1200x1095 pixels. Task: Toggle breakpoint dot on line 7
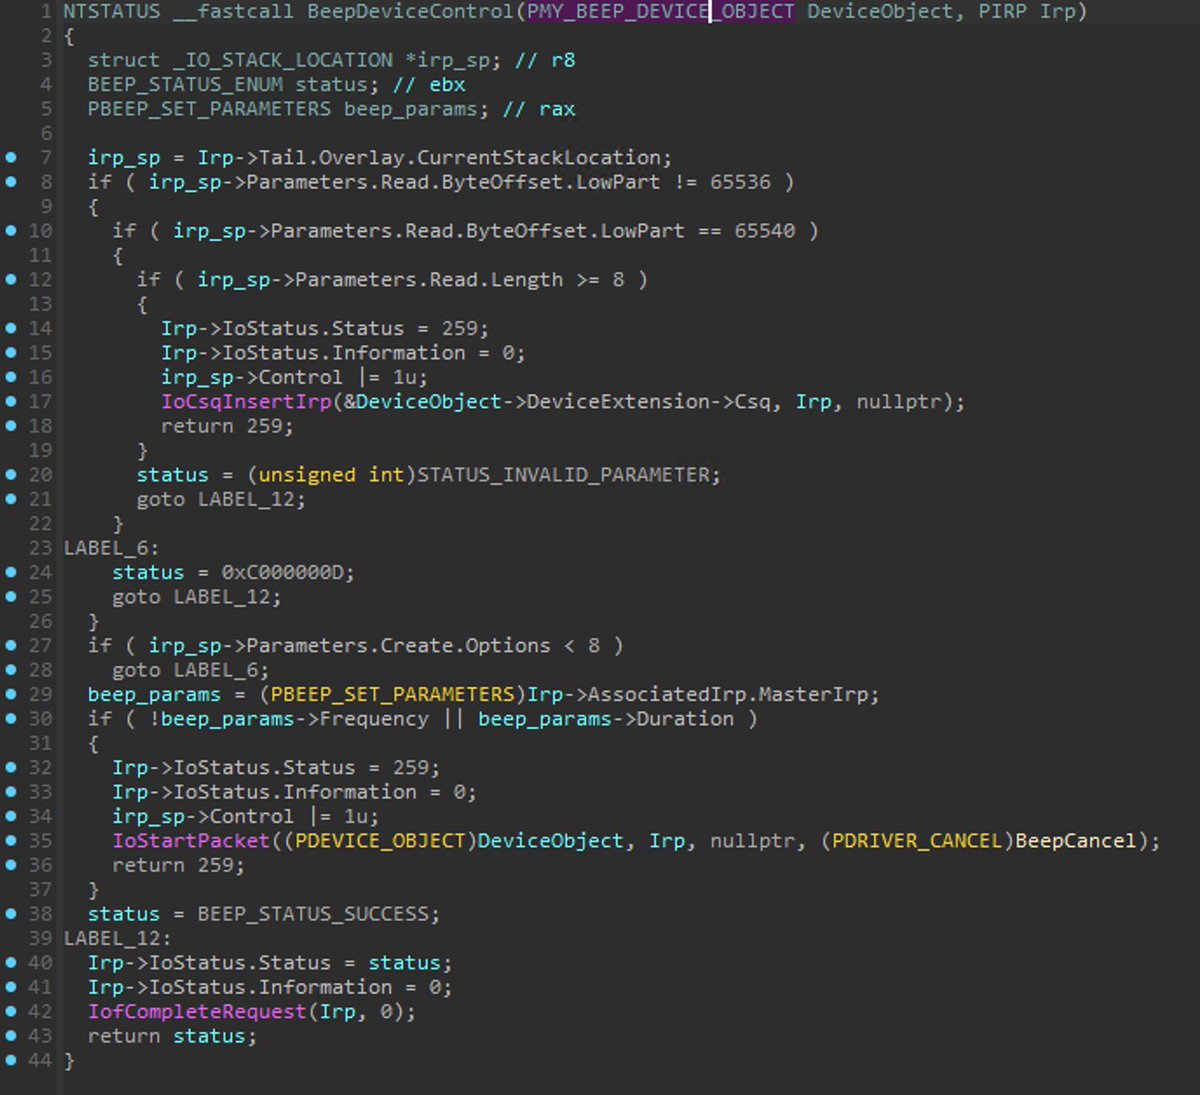tap(11, 157)
